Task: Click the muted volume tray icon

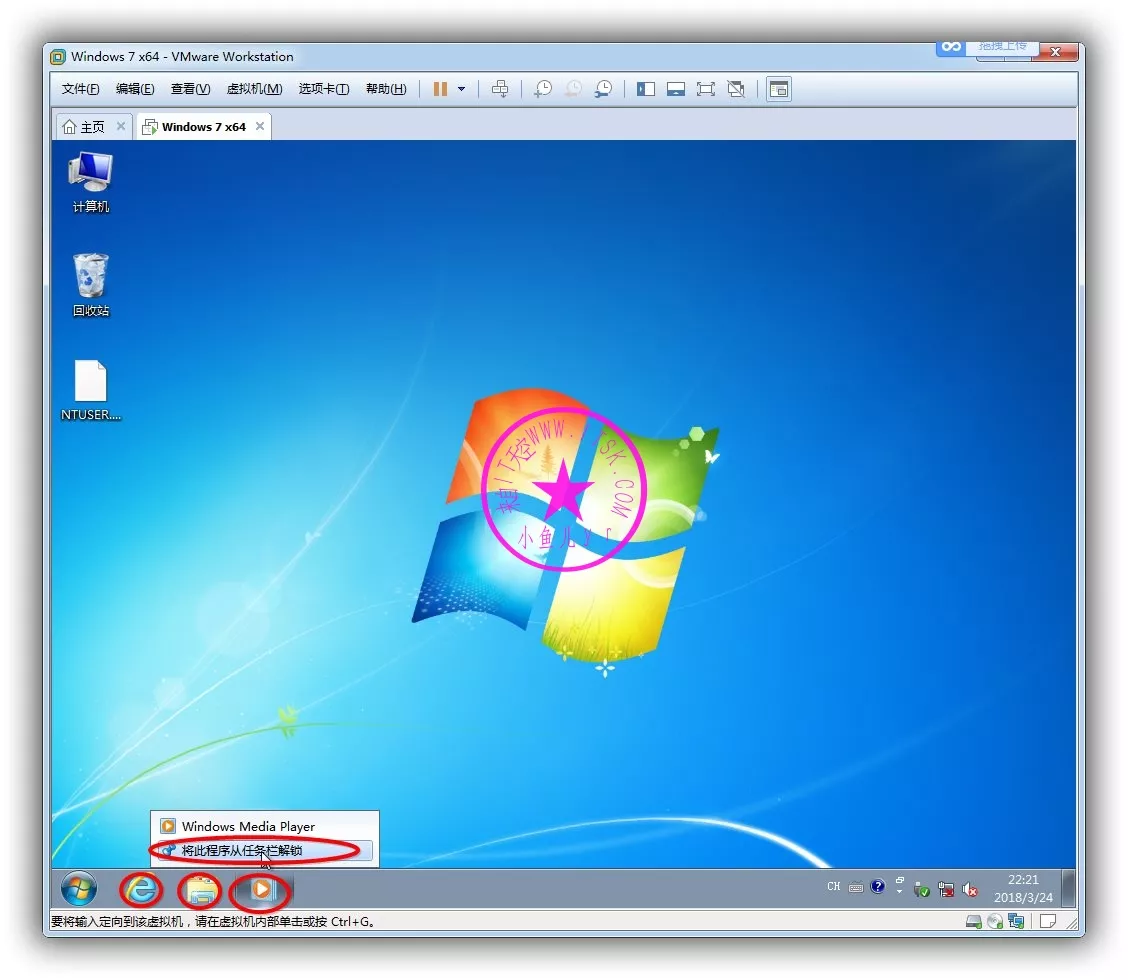Action: click(x=970, y=888)
